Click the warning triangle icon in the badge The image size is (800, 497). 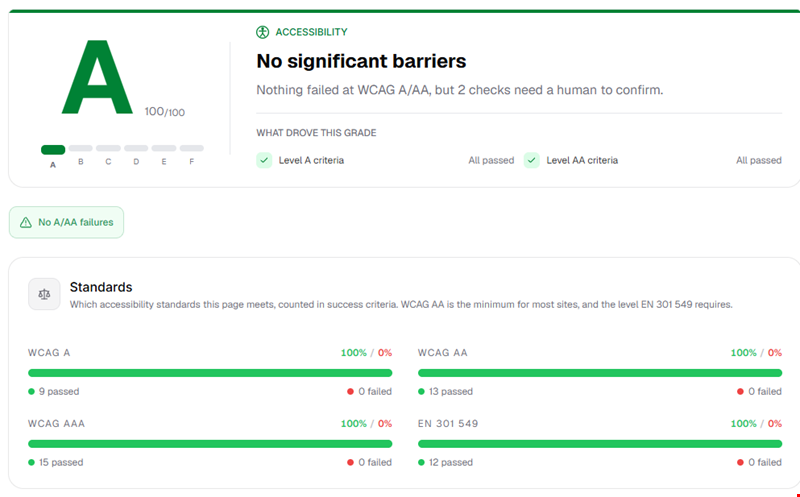pyautogui.click(x=26, y=222)
